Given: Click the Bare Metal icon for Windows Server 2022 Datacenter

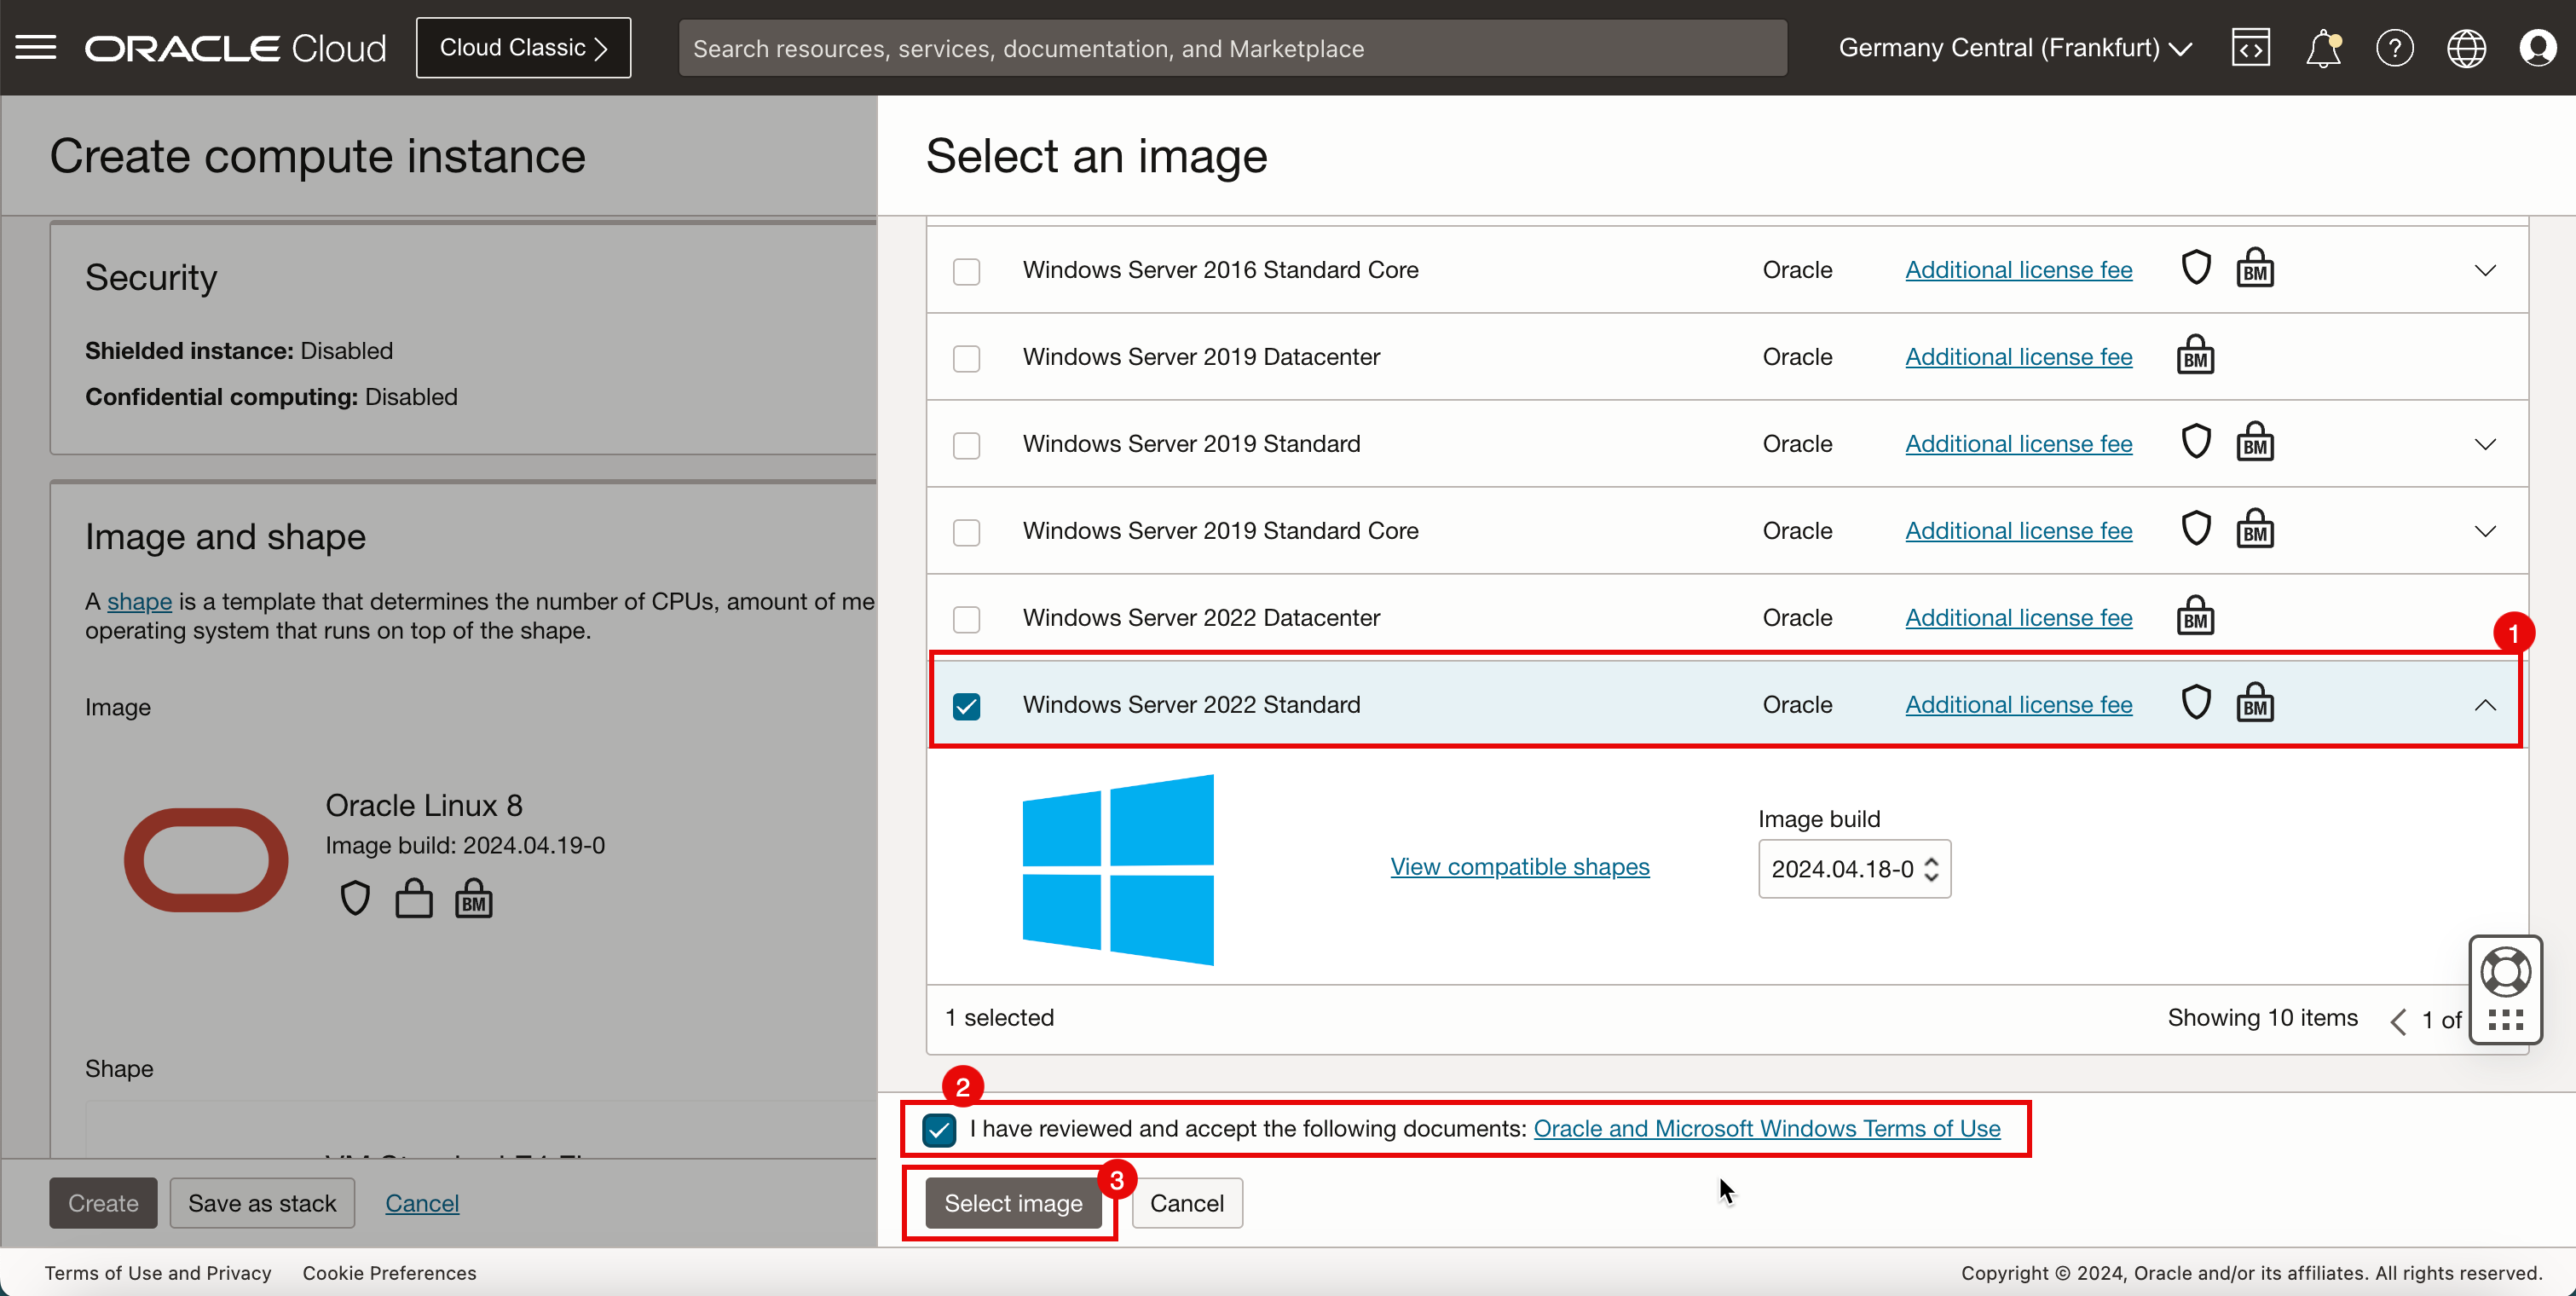Looking at the screenshot, I should (x=2196, y=616).
